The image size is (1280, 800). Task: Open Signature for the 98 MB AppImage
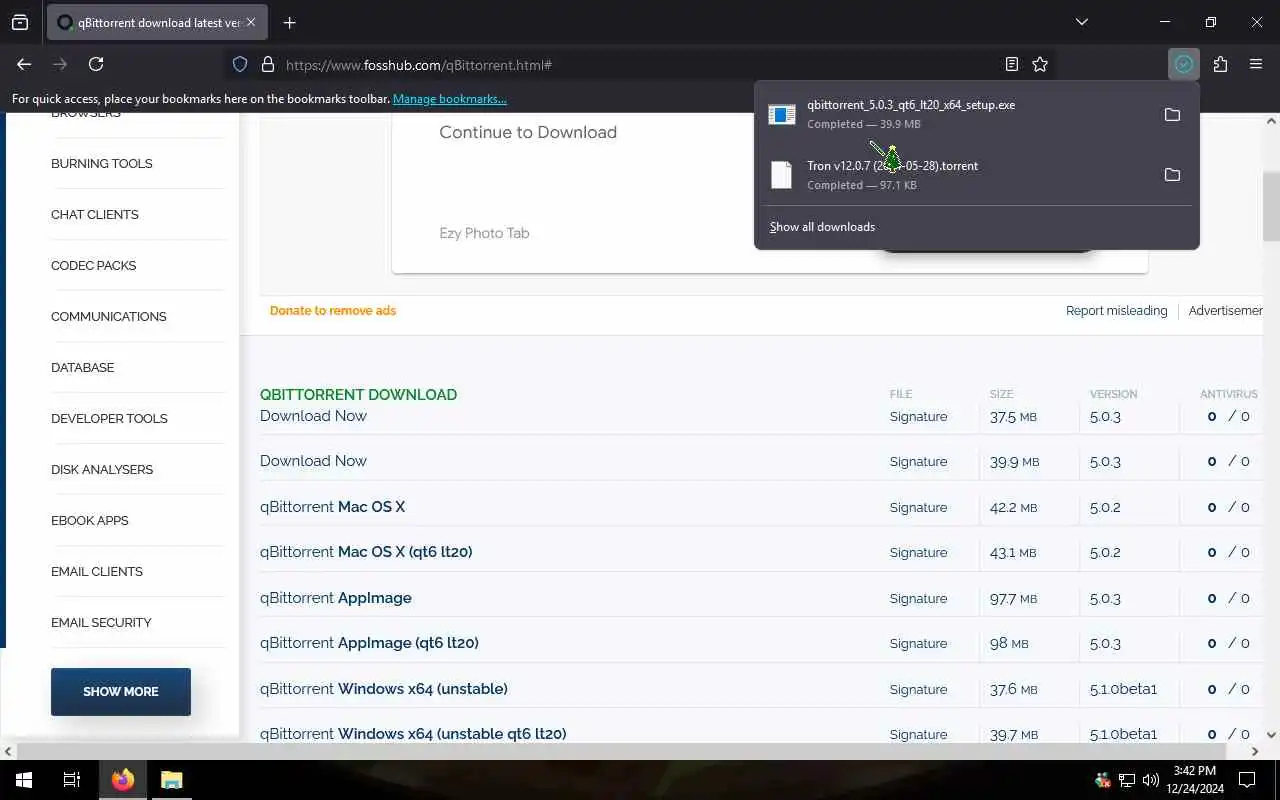coord(918,643)
